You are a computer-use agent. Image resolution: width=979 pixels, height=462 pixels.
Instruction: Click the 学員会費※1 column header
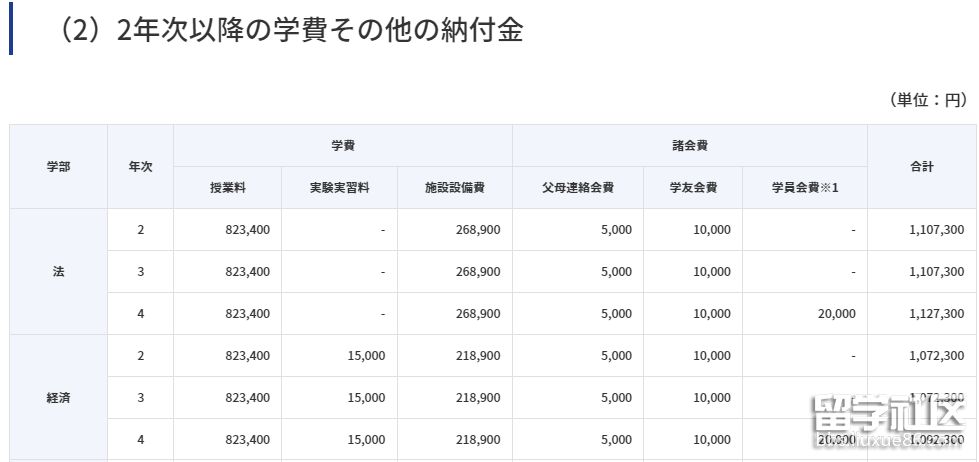[804, 188]
